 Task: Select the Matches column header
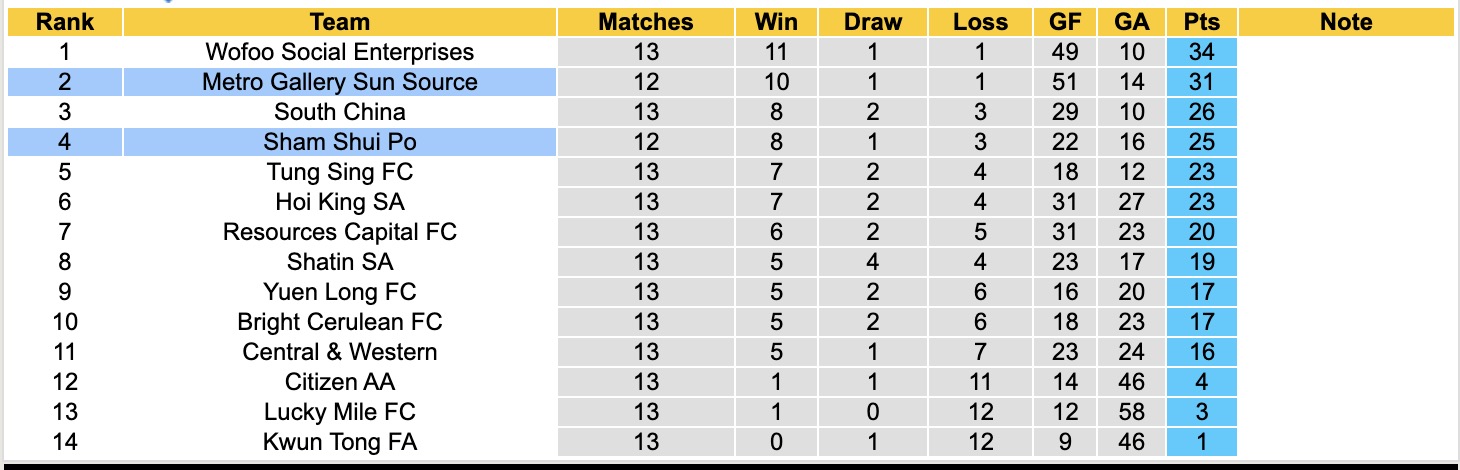click(x=646, y=22)
